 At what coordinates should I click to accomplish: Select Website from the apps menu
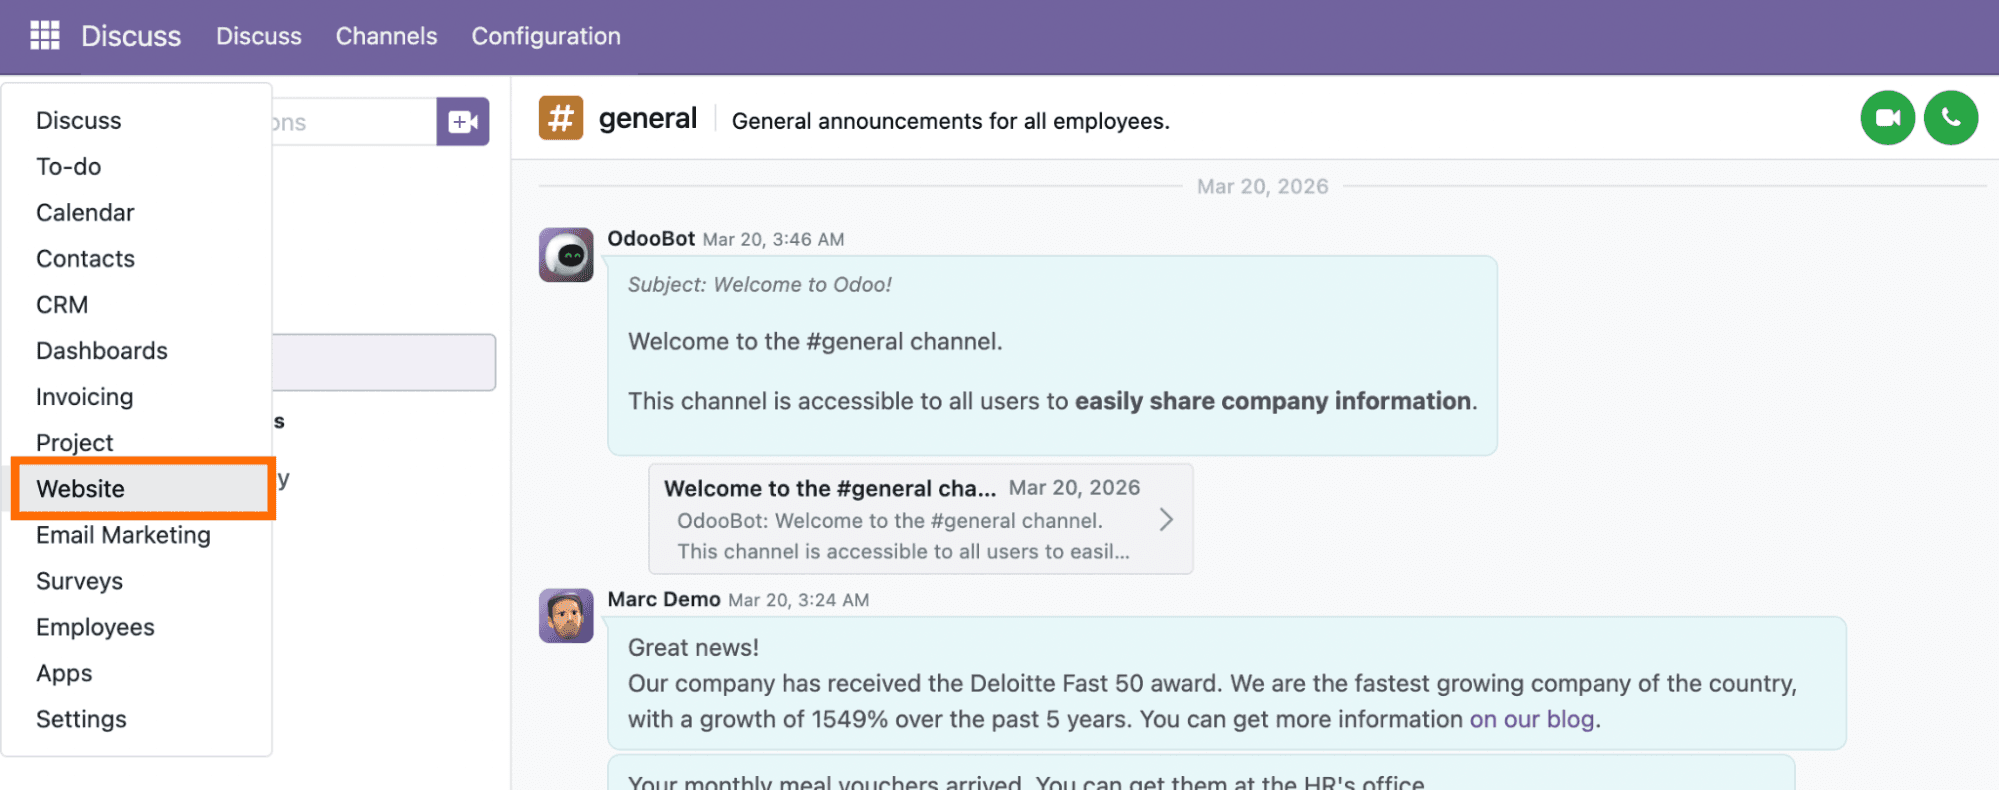(x=81, y=489)
